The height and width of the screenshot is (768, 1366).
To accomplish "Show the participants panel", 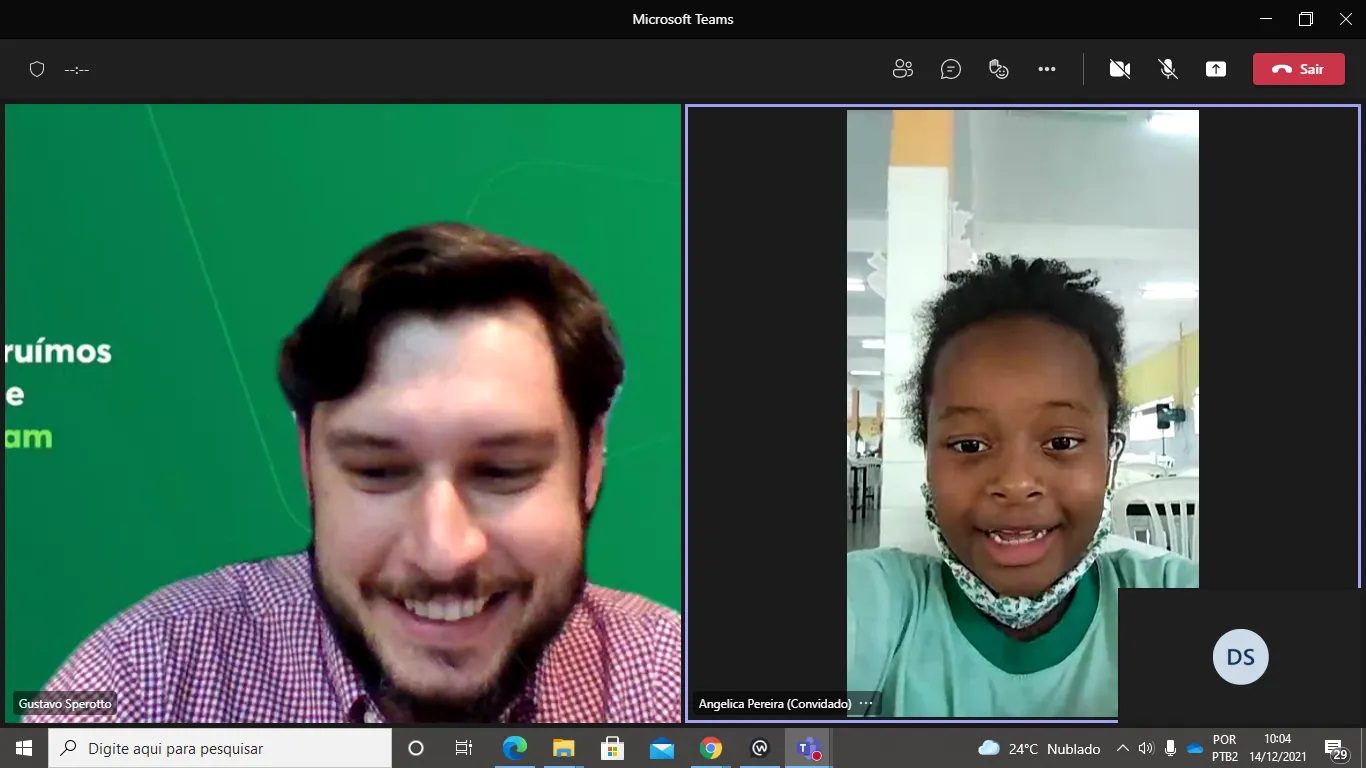I will pyautogui.click(x=902, y=69).
